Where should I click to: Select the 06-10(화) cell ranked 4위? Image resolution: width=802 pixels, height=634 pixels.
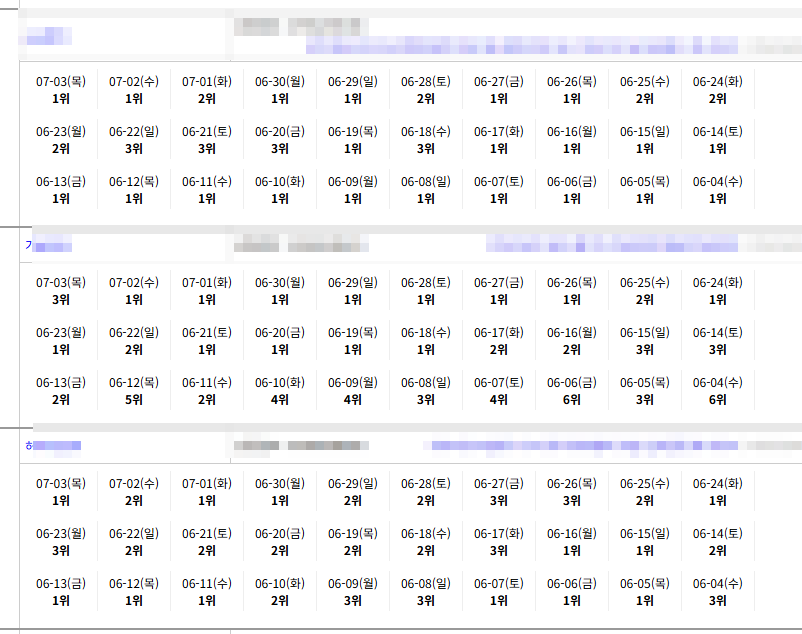[280, 391]
